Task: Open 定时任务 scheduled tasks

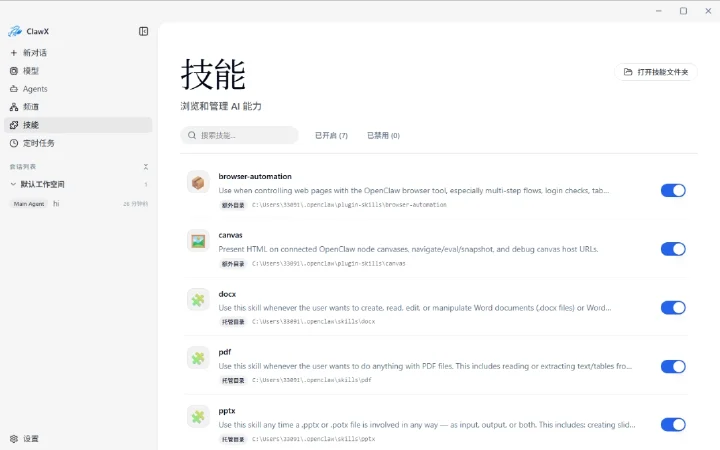Action: click(x=78, y=143)
